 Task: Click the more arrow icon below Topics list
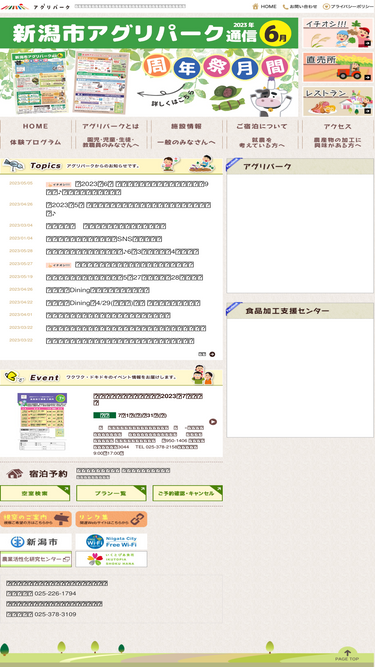(212, 354)
